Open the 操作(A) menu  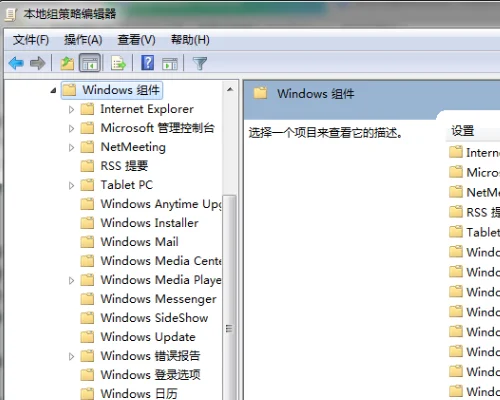pos(83,40)
